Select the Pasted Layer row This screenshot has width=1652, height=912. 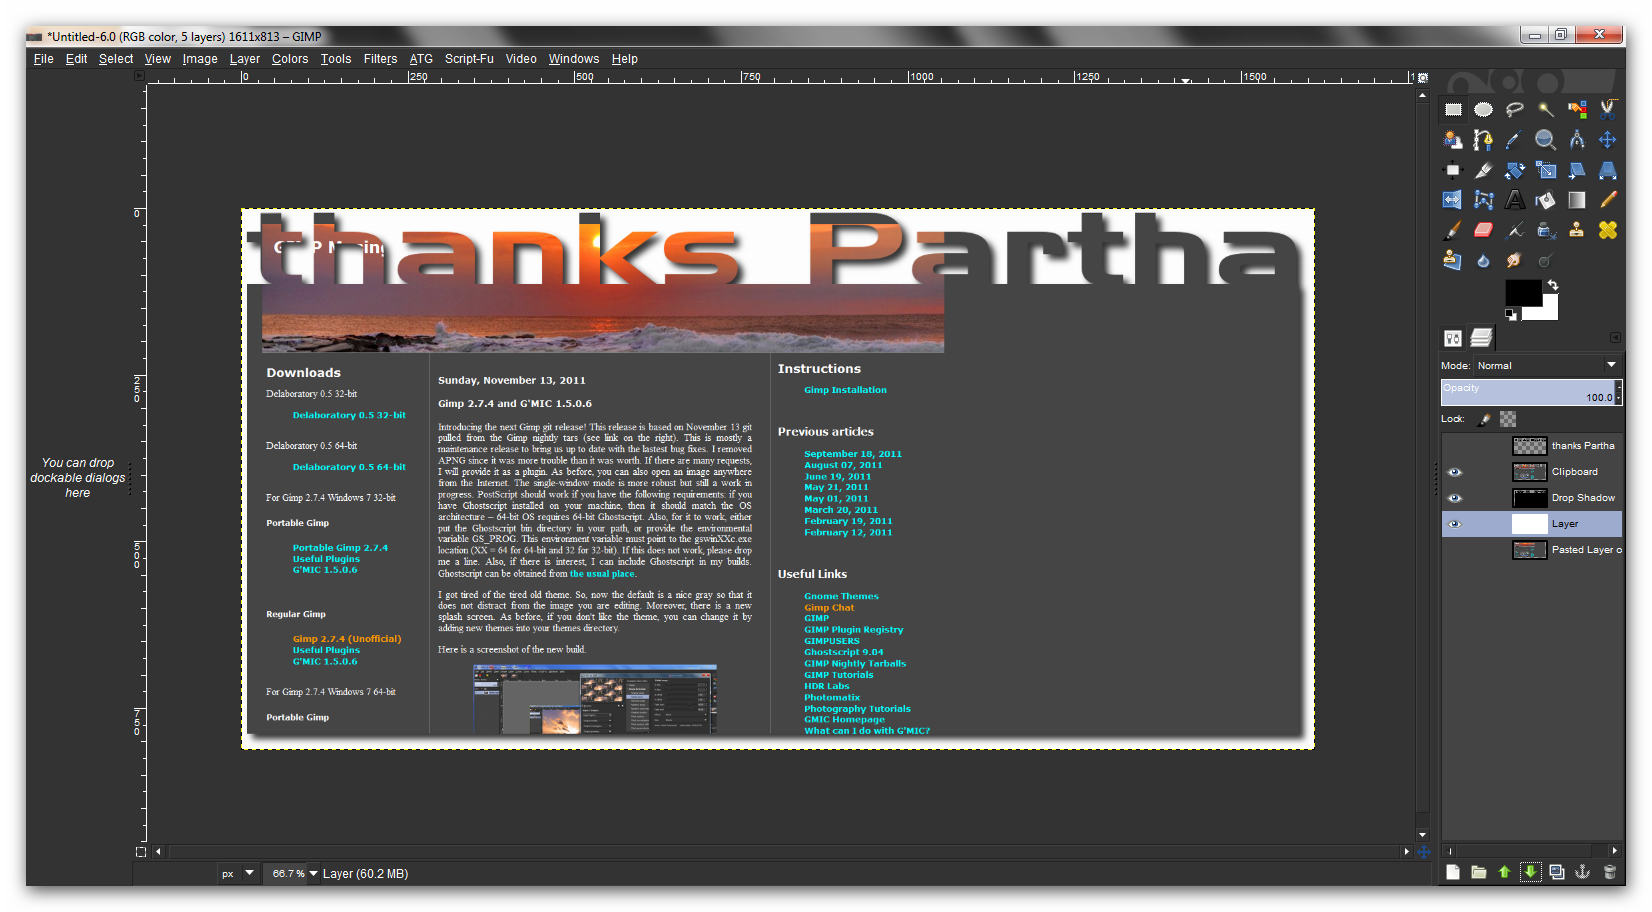1532,550
